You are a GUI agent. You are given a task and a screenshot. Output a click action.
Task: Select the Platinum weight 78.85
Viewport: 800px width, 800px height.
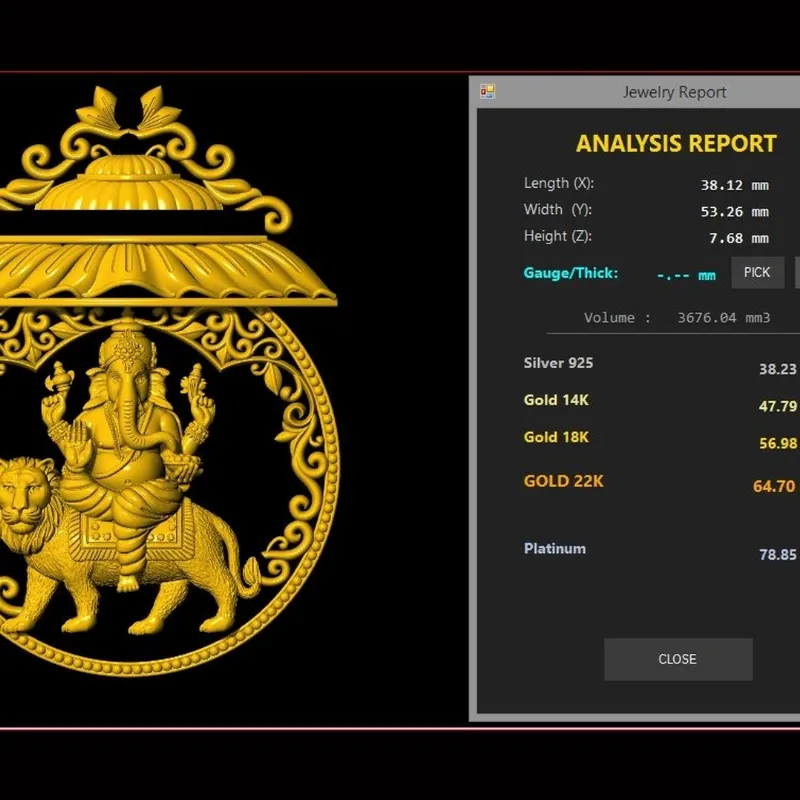[778, 555]
